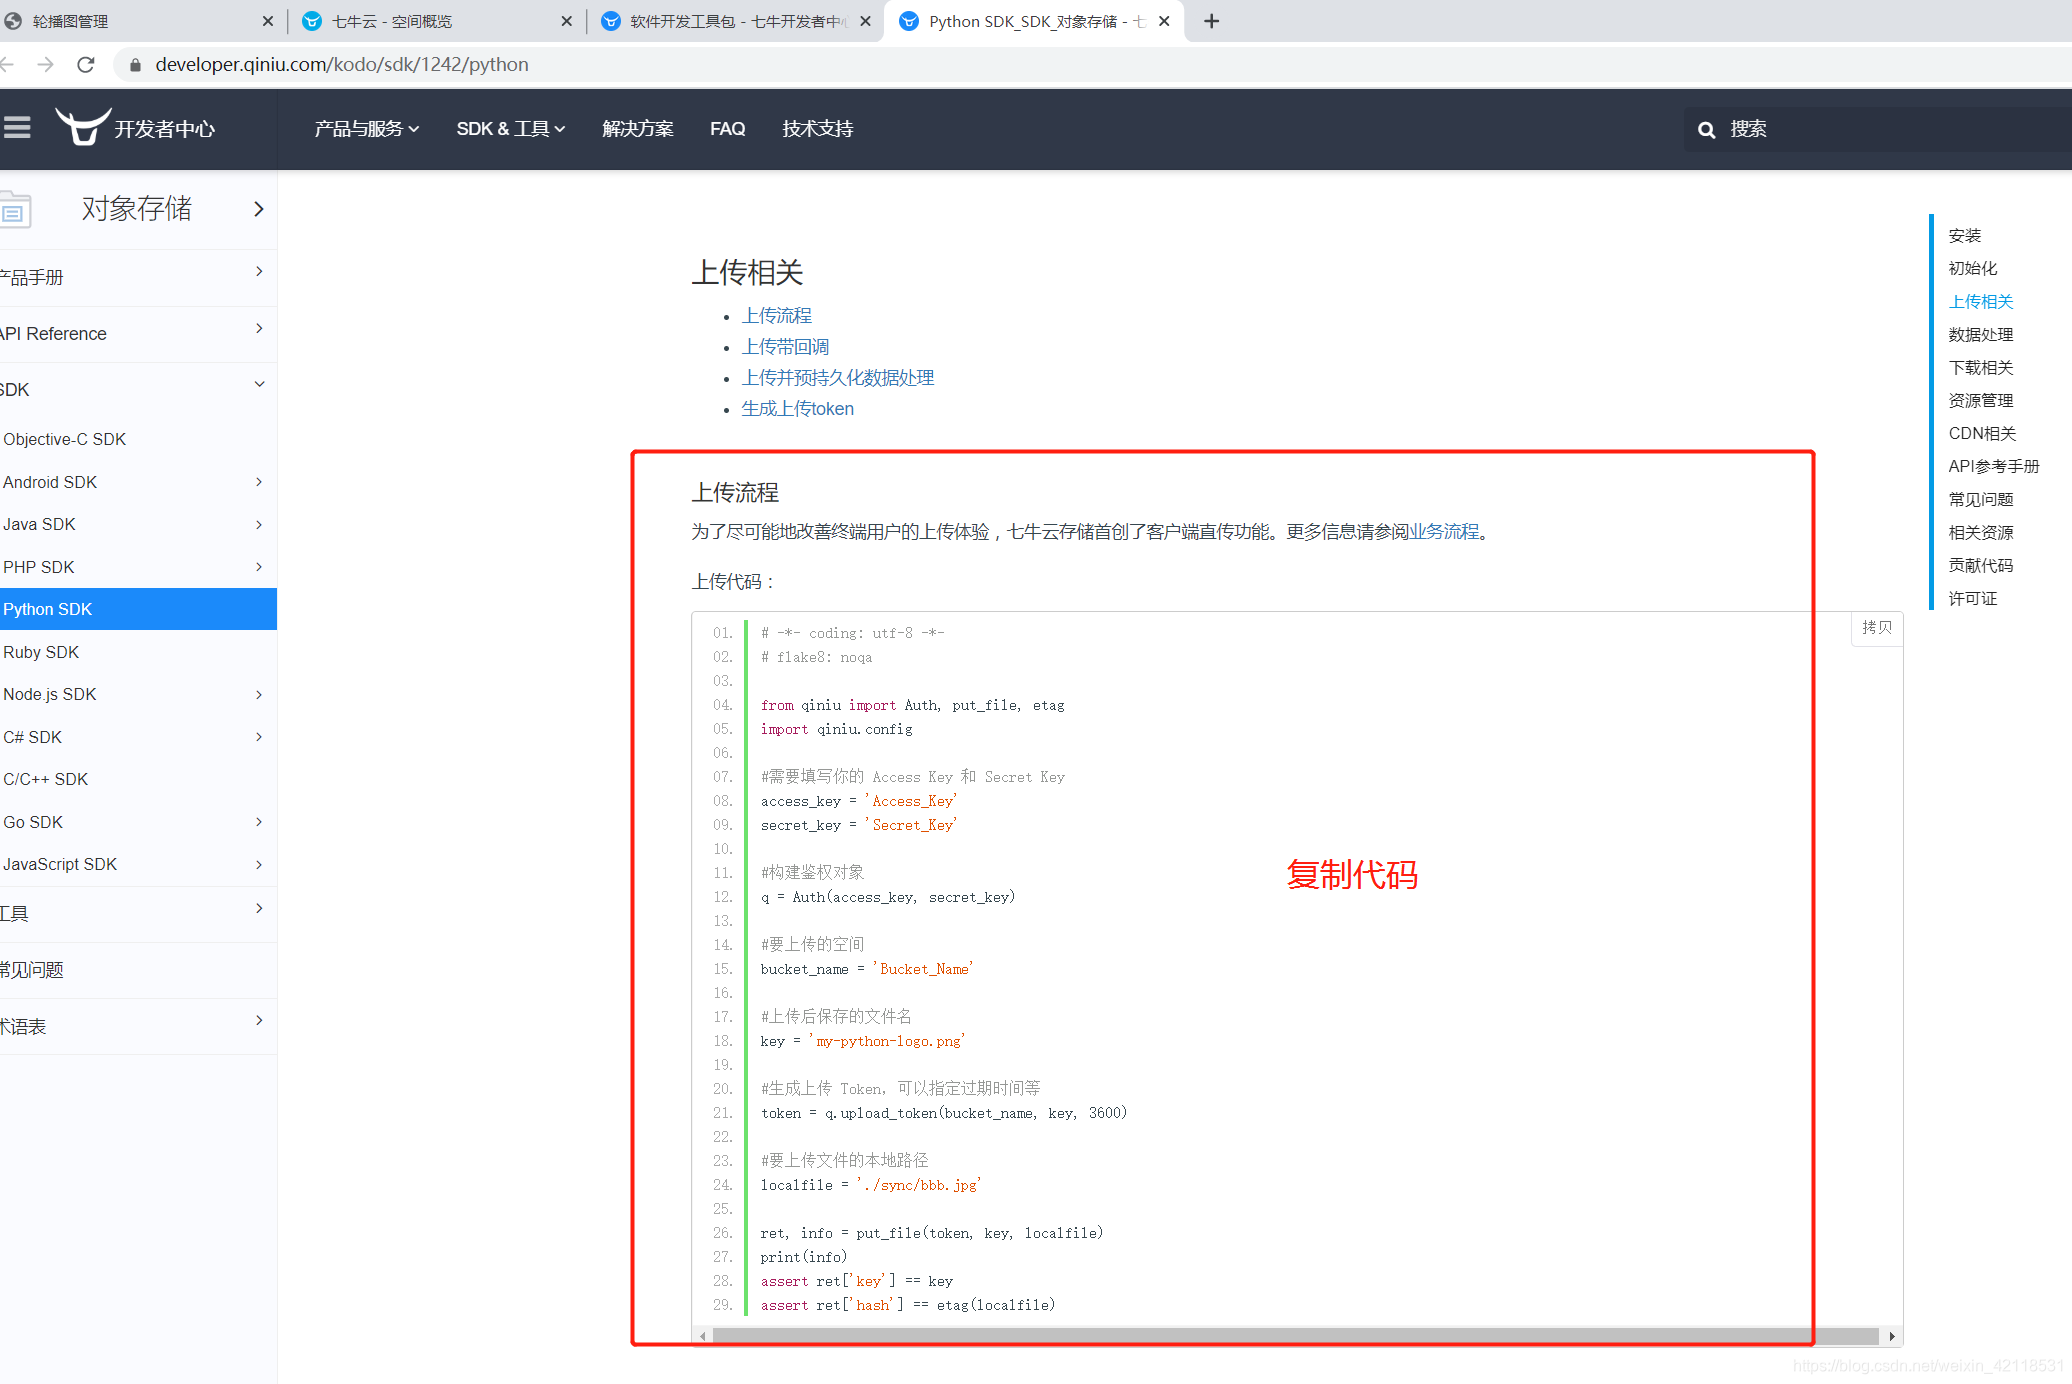Expand Java SDK sidebar entry
This screenshot has height=1384, width=2072.
tap(259, 525)
